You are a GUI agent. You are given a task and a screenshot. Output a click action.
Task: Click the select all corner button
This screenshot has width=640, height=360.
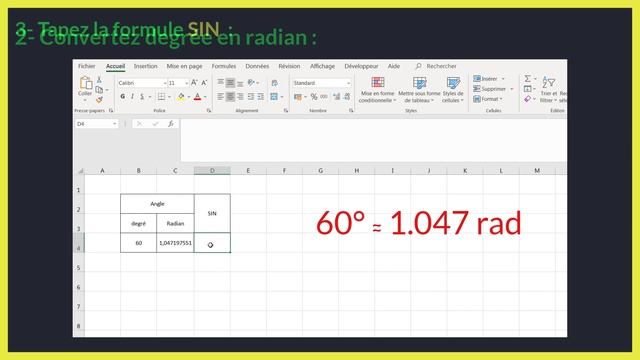pyautogui.click(x=80, y=171)
